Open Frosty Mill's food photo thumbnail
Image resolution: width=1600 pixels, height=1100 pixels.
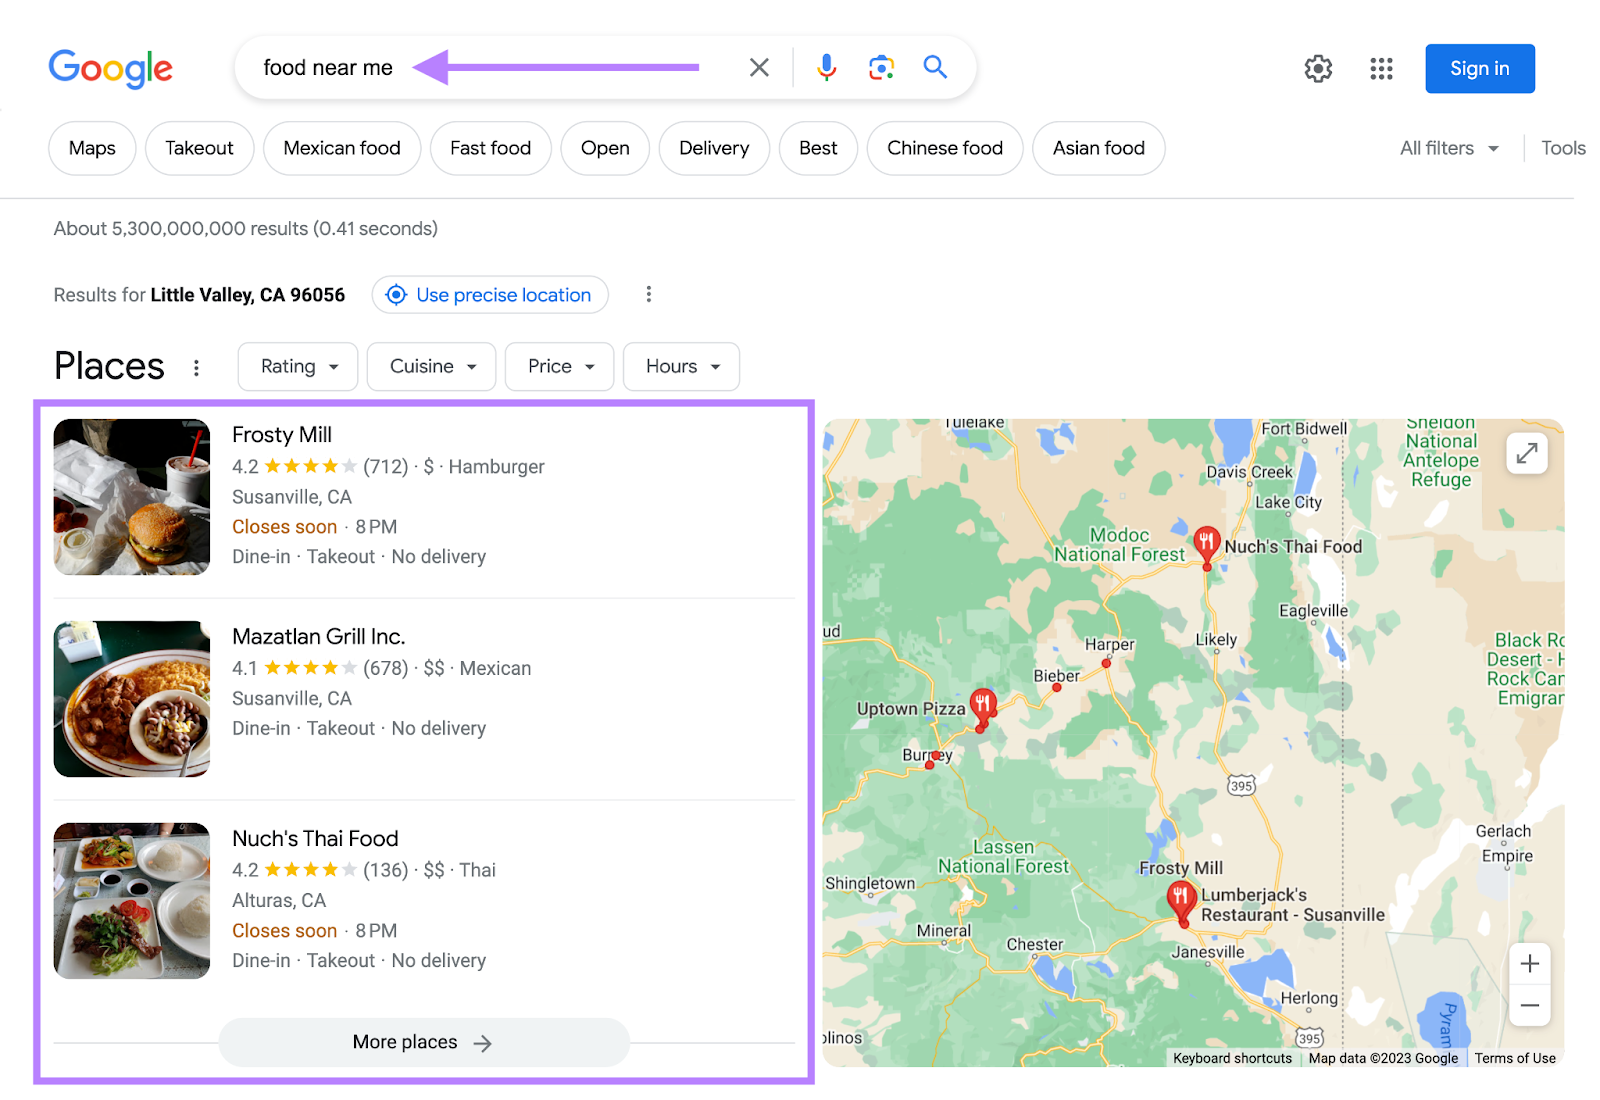pos(131,497)
